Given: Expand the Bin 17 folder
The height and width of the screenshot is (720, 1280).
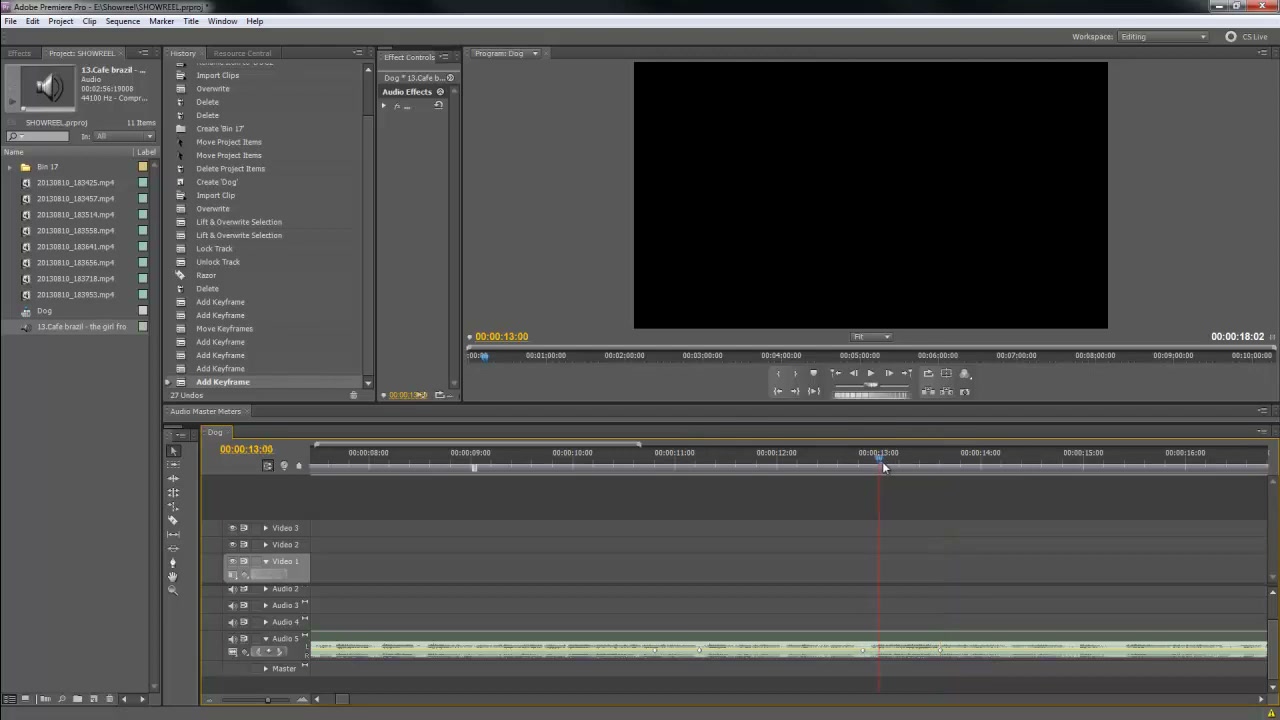Looking at the screenshot, I should click(10, 167).
